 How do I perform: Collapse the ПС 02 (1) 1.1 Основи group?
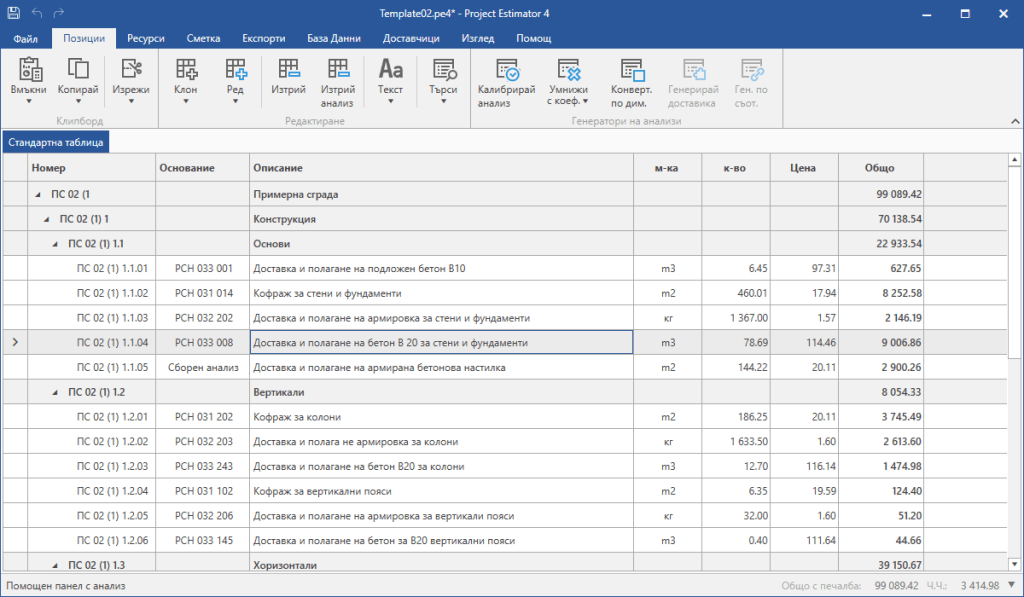(55, 243)
